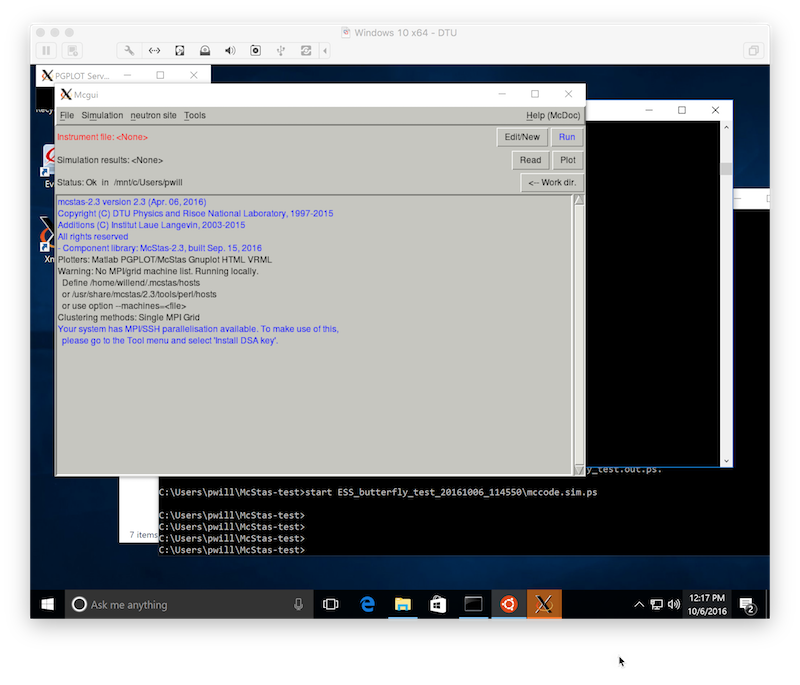The width and height of the screenshot is (800, 685).
Task: Open Windows Store from taskbar
Action: [437, 605]
